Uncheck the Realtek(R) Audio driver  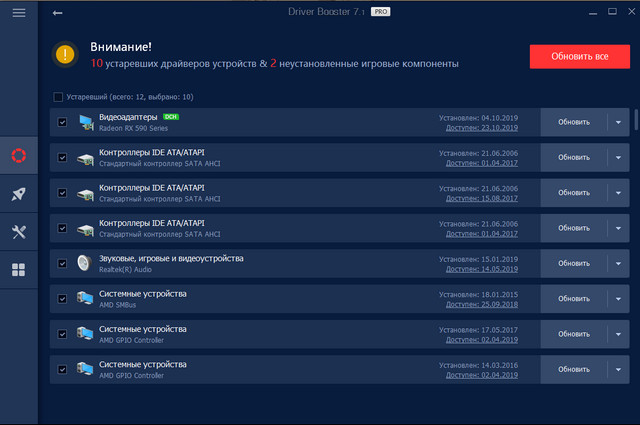coord(62,263)
